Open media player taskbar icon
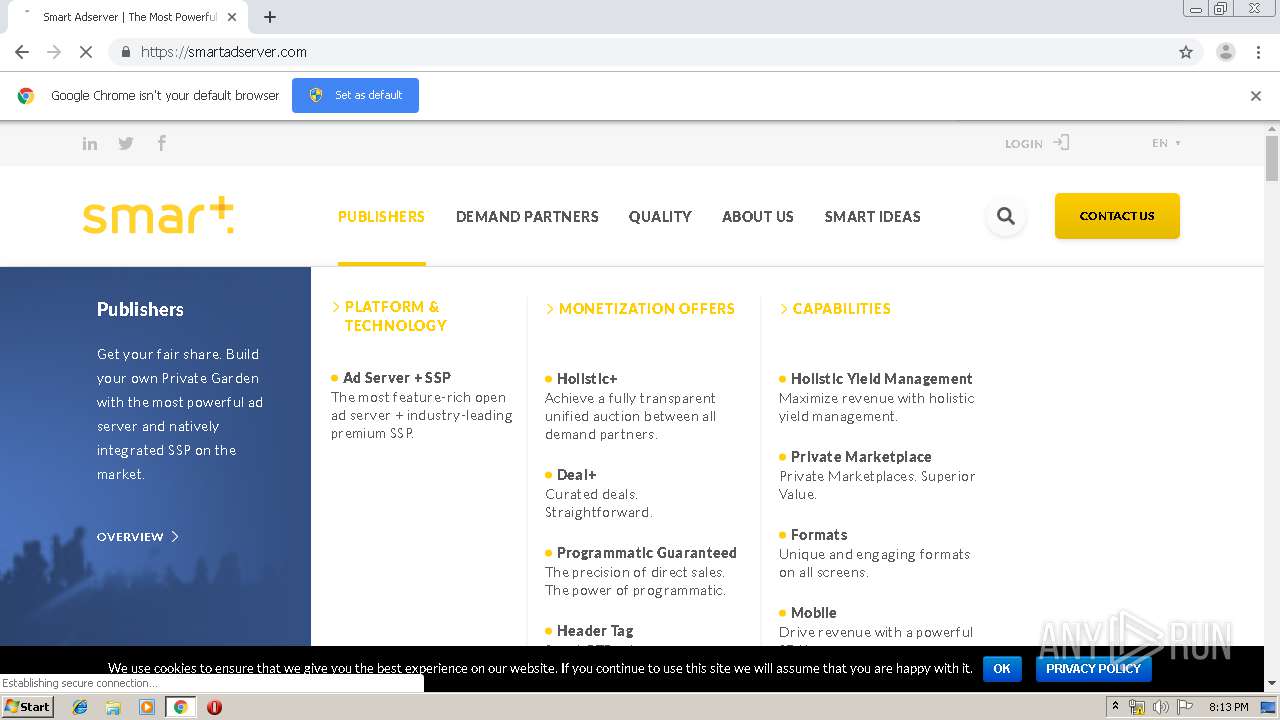The image size is (1280, 720). click(147, 707)
